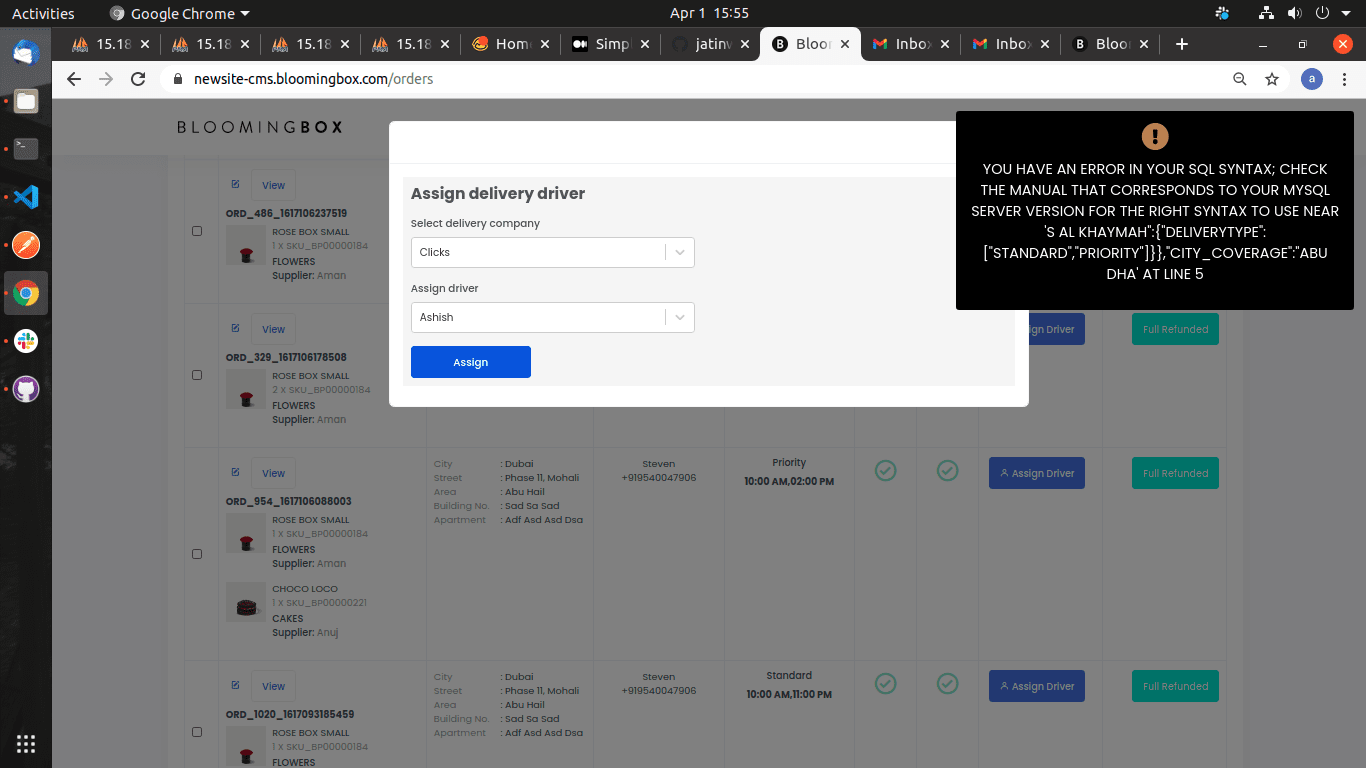The image size is (1366, 768).
Task: Open the new tab plus button
Action: click(1182, 44)
